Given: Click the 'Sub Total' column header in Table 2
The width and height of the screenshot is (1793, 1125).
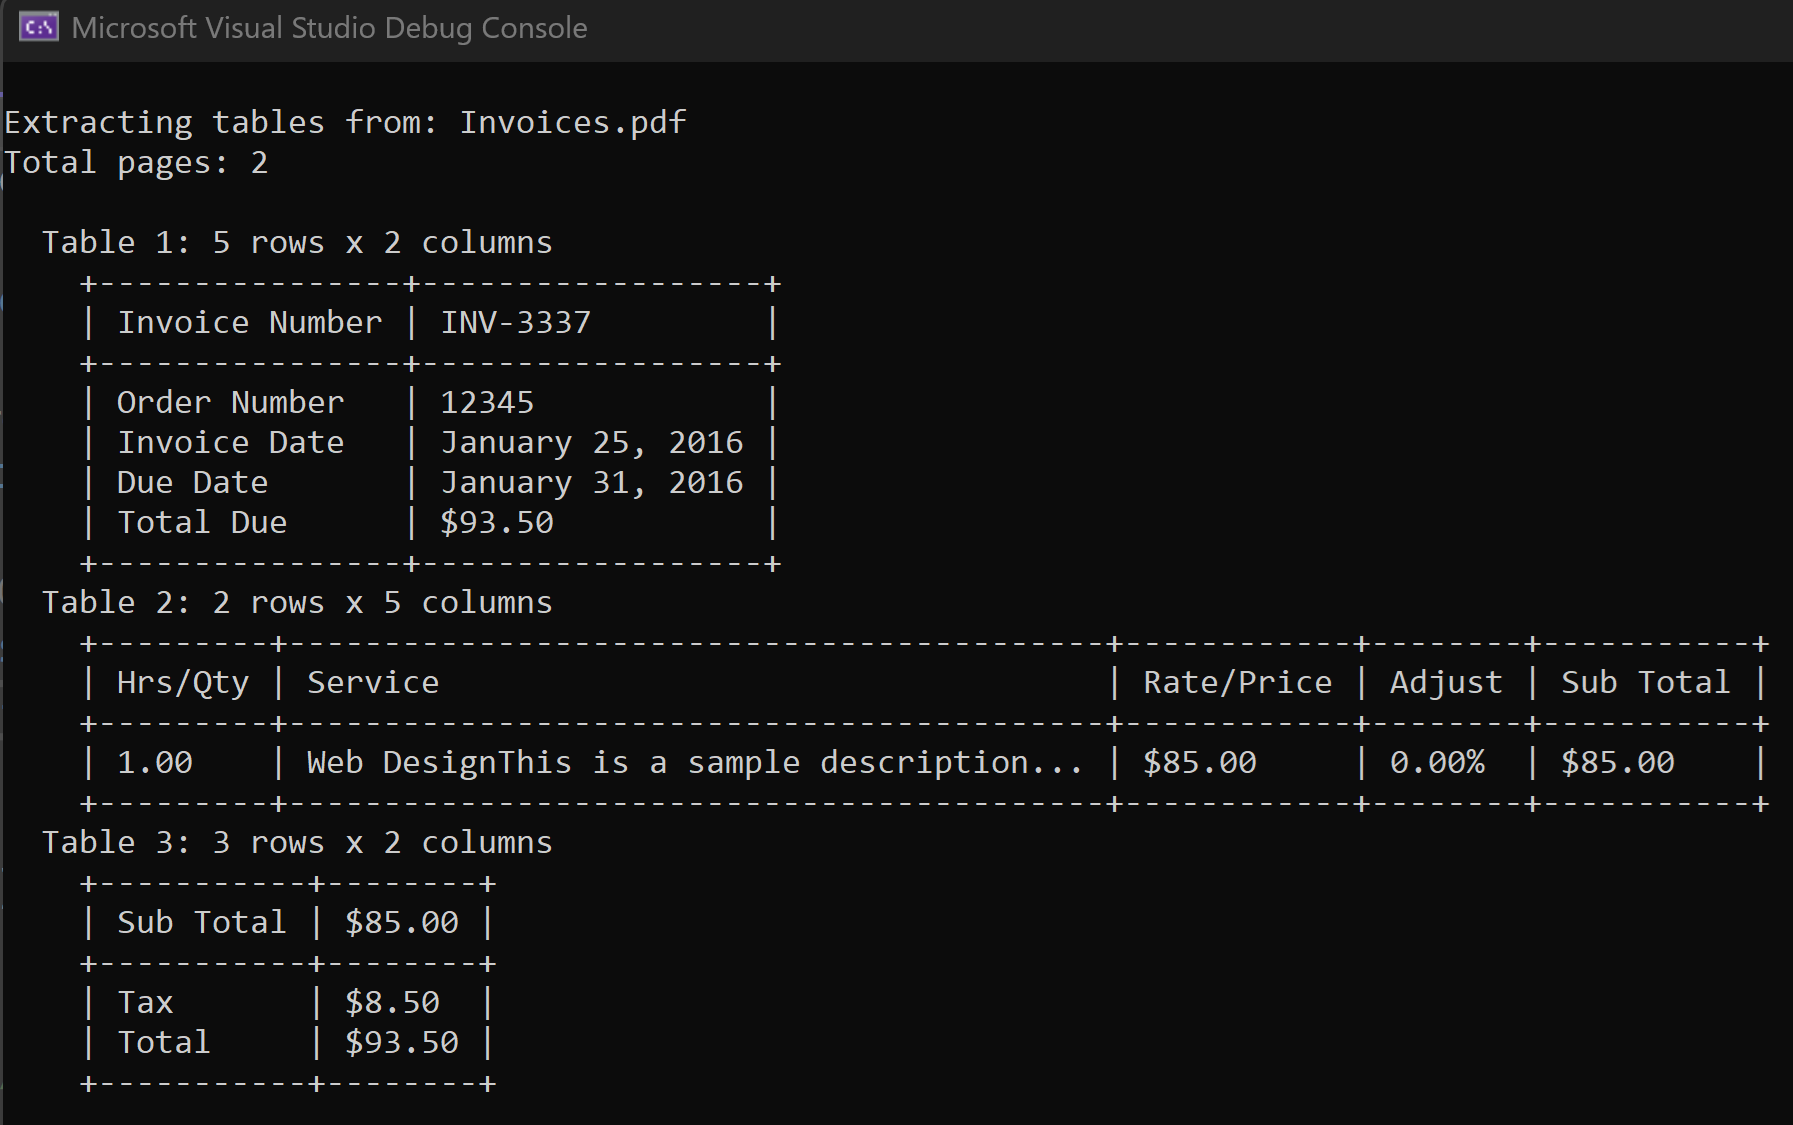Looking at the screenshot, I should [1645, 682].
